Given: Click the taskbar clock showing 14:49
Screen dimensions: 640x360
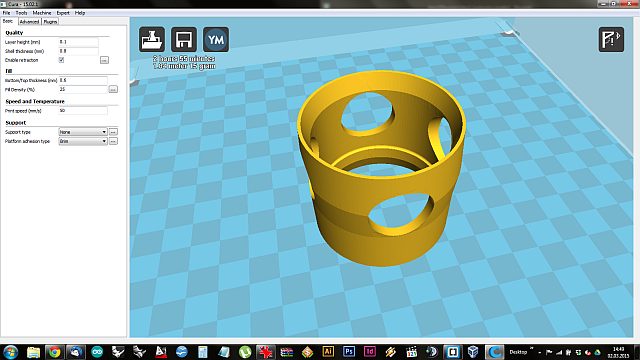Looking at the screenshot, I should click(x=618, y=352).
